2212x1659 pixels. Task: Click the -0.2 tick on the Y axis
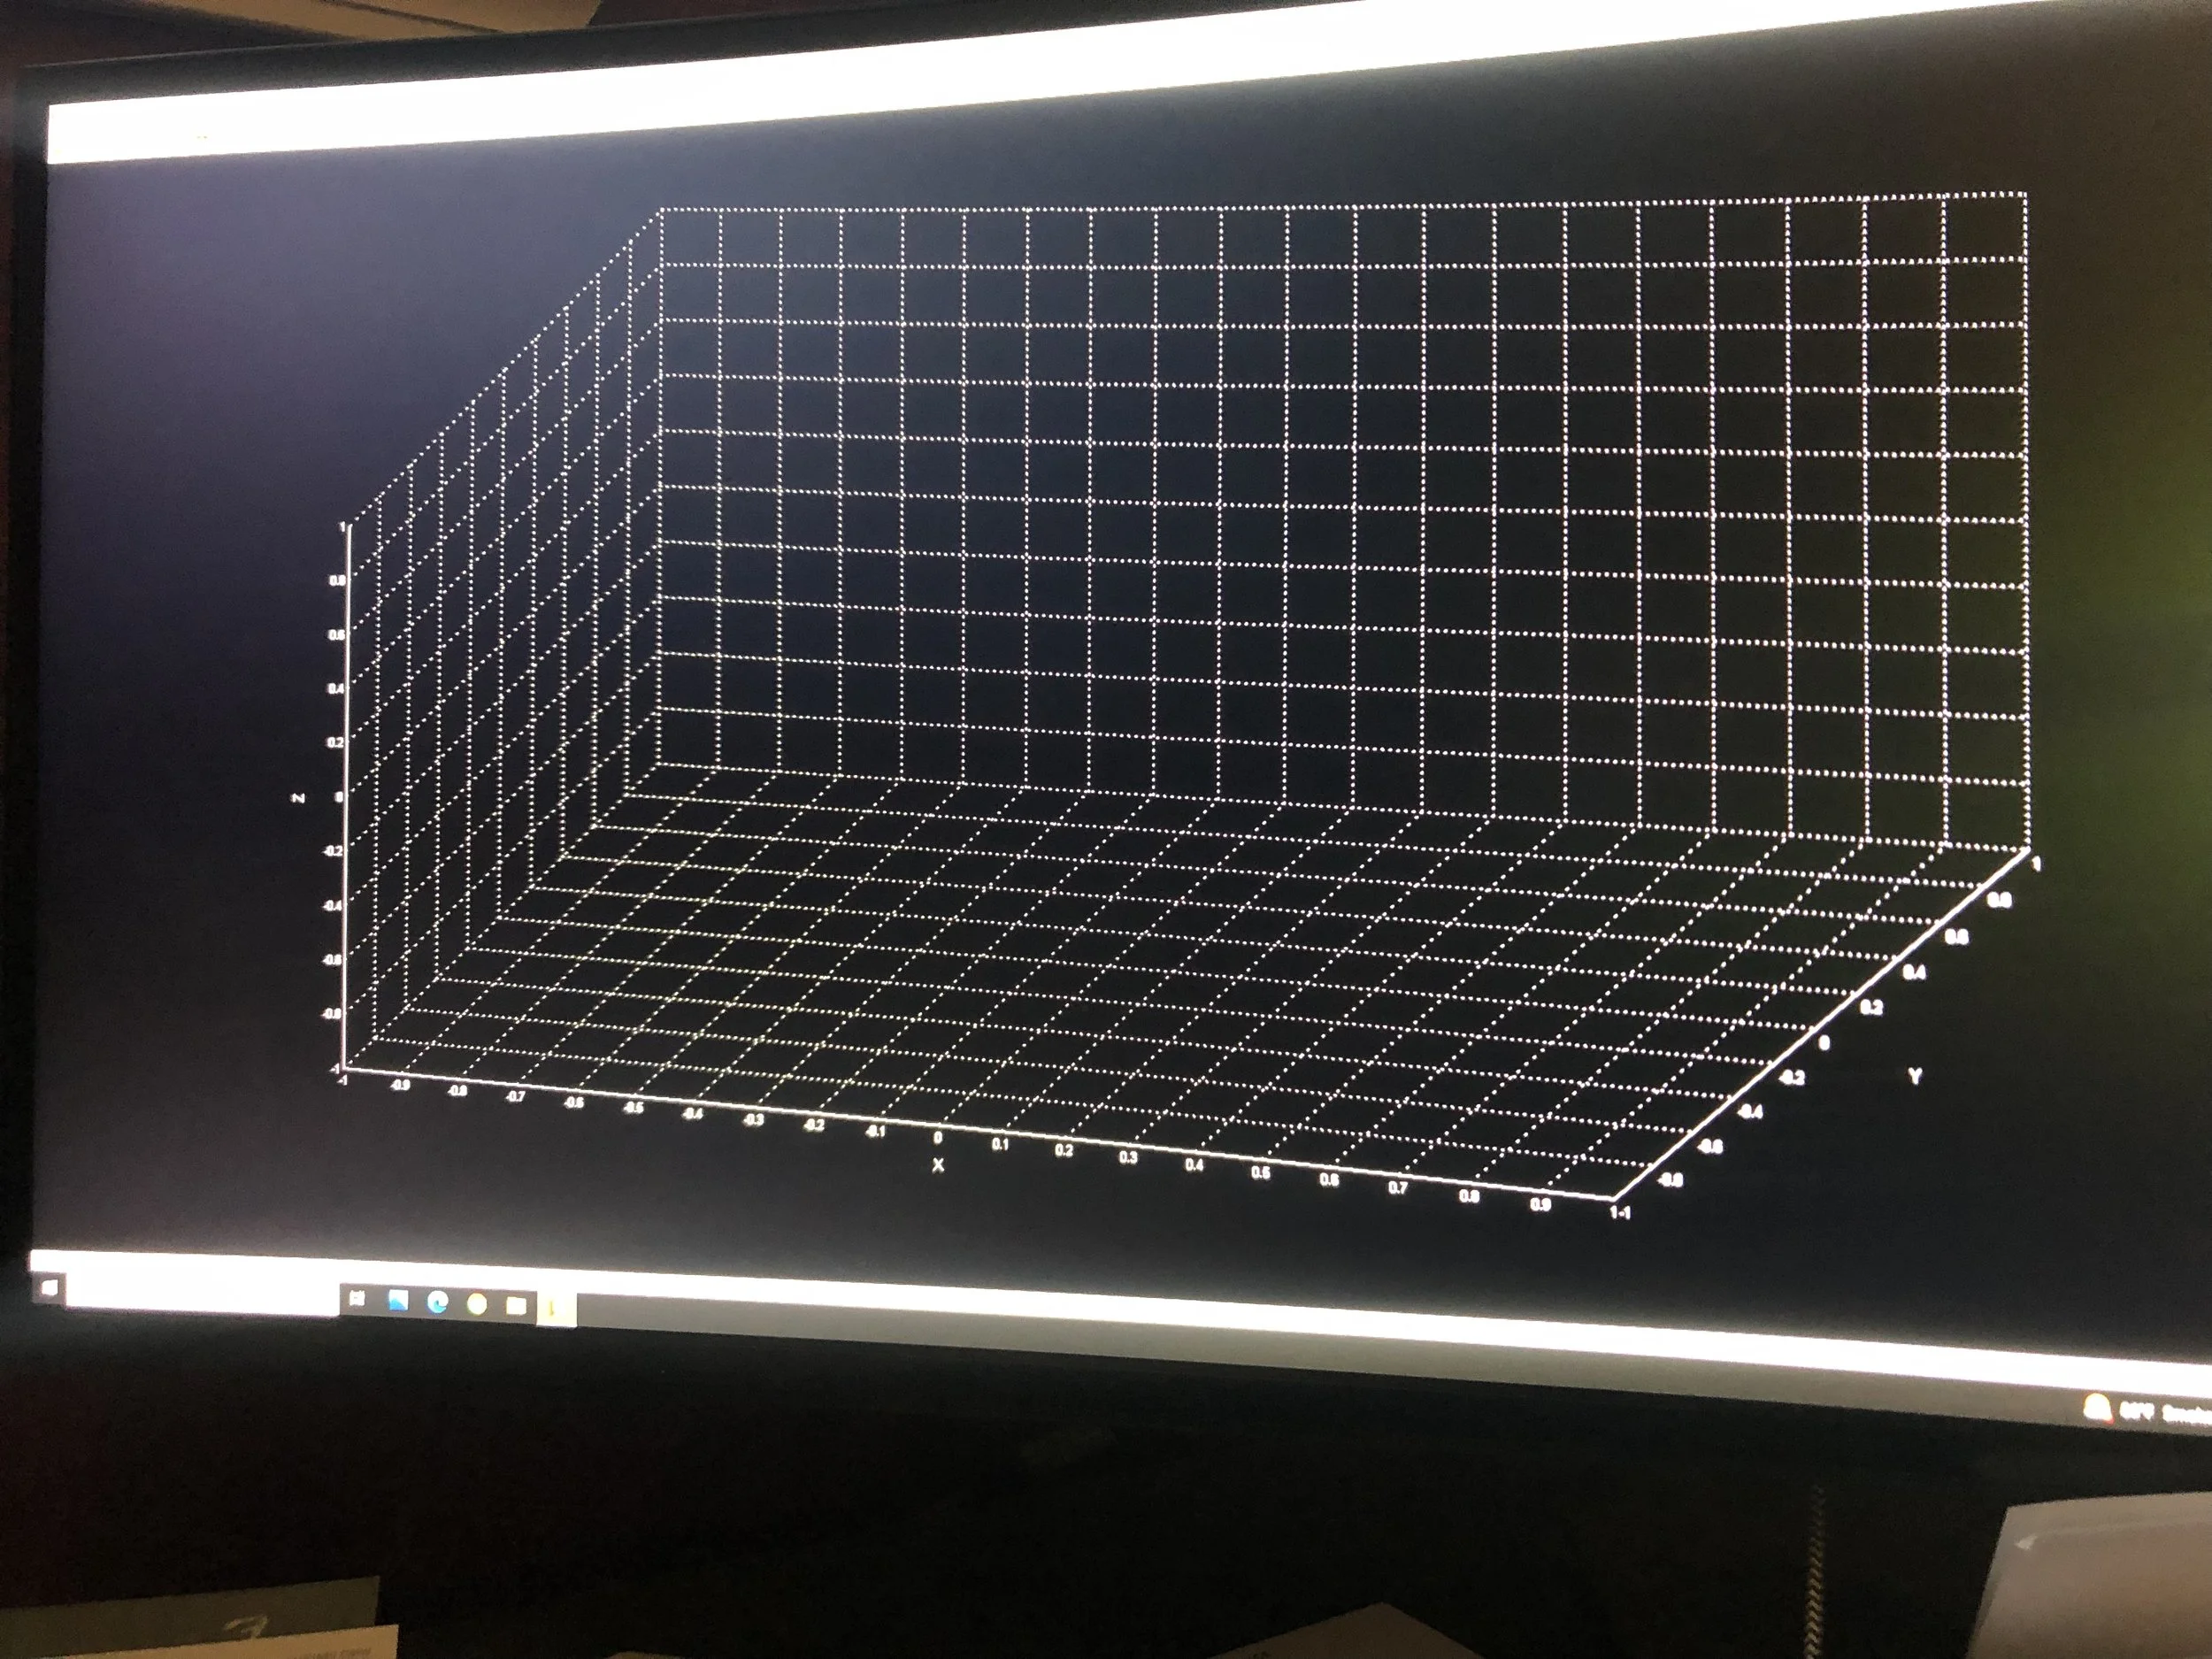[x=1793, y=1078]
